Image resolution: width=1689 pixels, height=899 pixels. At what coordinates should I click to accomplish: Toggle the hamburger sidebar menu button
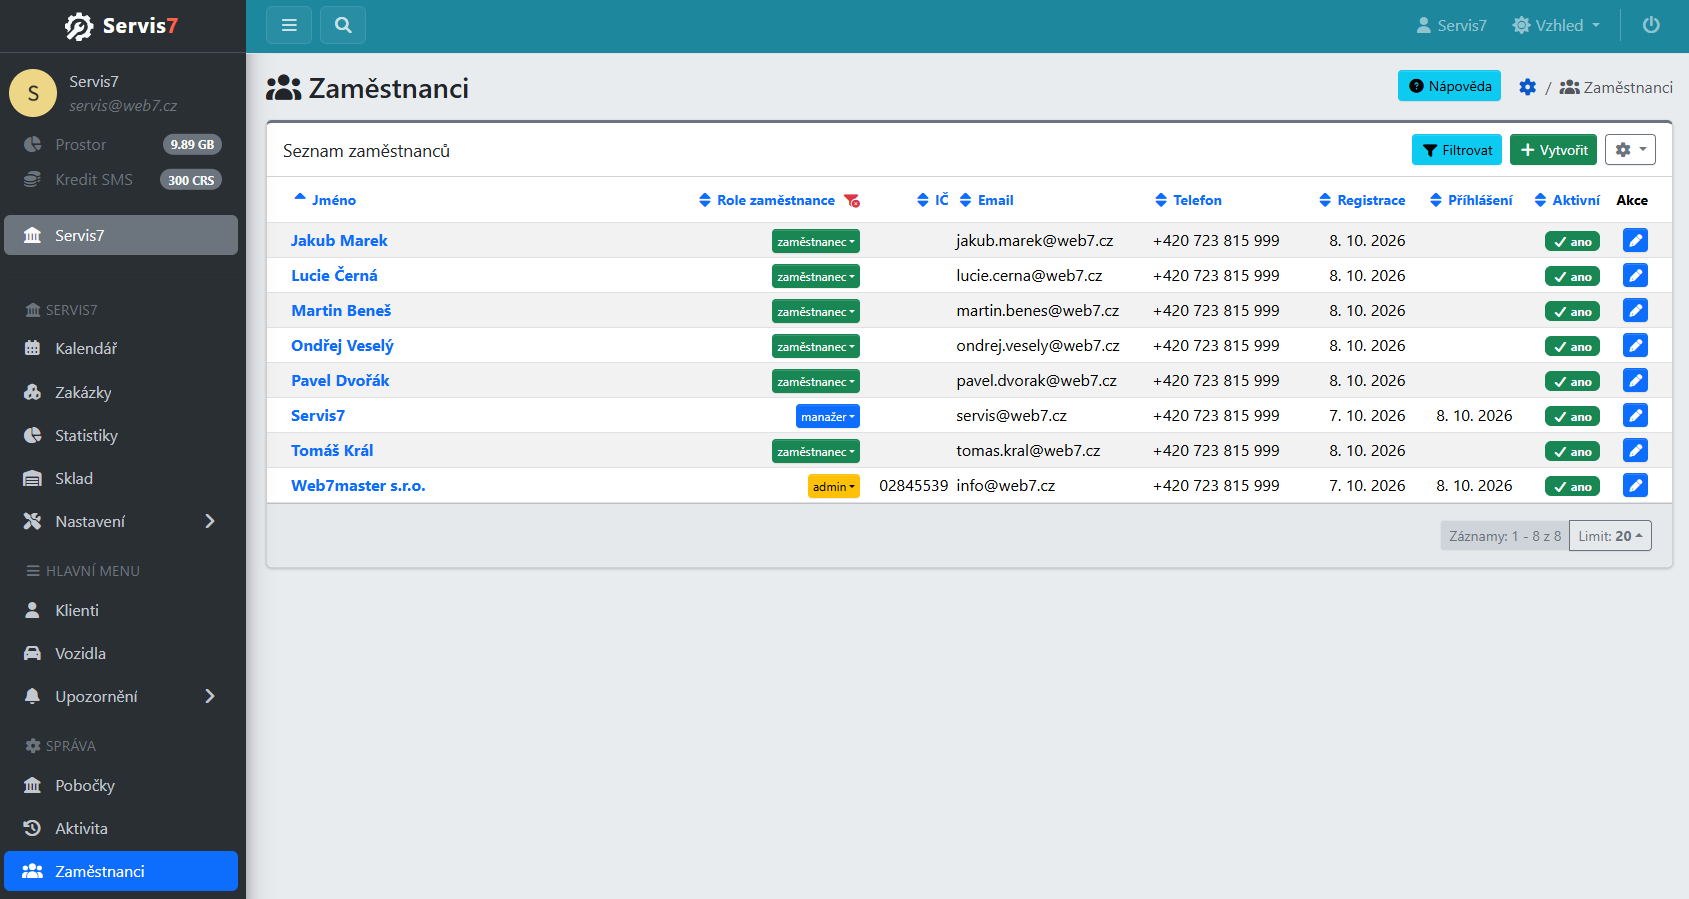click(x=289, y=25)
